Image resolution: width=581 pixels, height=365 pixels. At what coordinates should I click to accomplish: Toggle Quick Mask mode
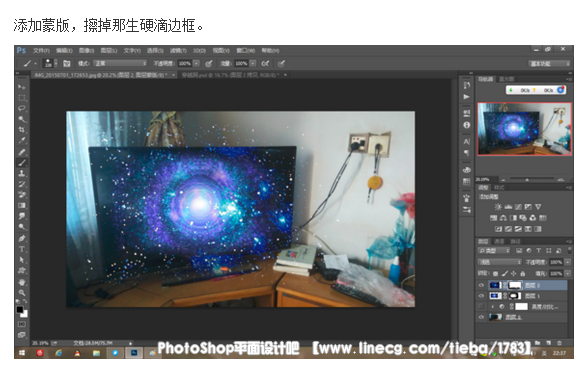coord(22,324)
